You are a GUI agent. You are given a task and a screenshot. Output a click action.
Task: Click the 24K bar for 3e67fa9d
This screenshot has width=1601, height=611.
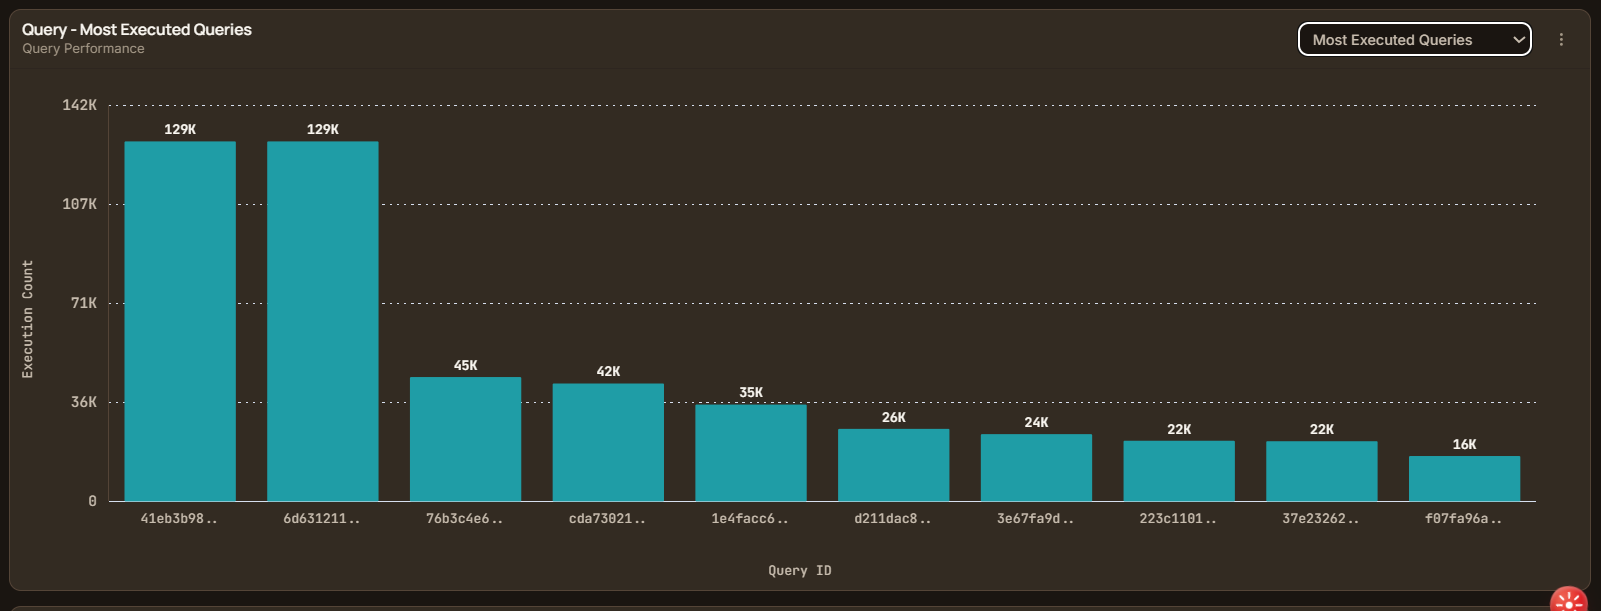click(1036, 467)
